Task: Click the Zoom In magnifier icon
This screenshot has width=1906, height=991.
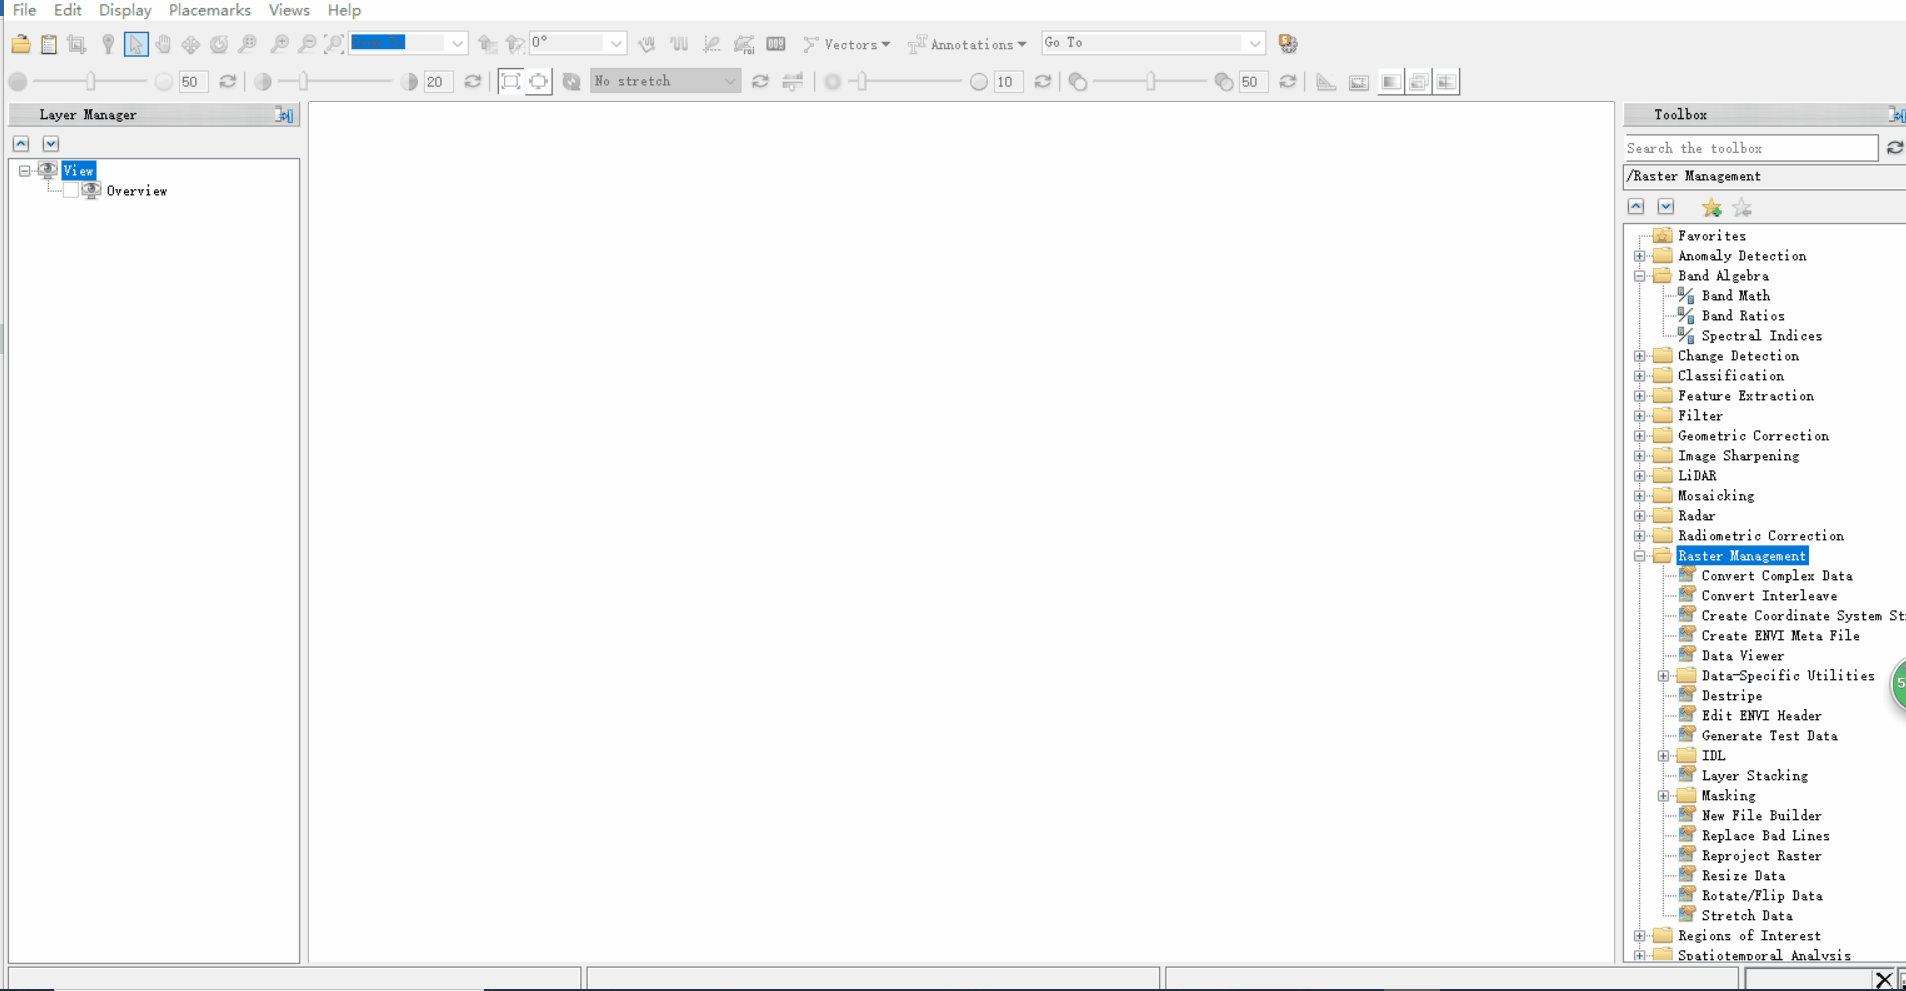Action: coord(279,44)
